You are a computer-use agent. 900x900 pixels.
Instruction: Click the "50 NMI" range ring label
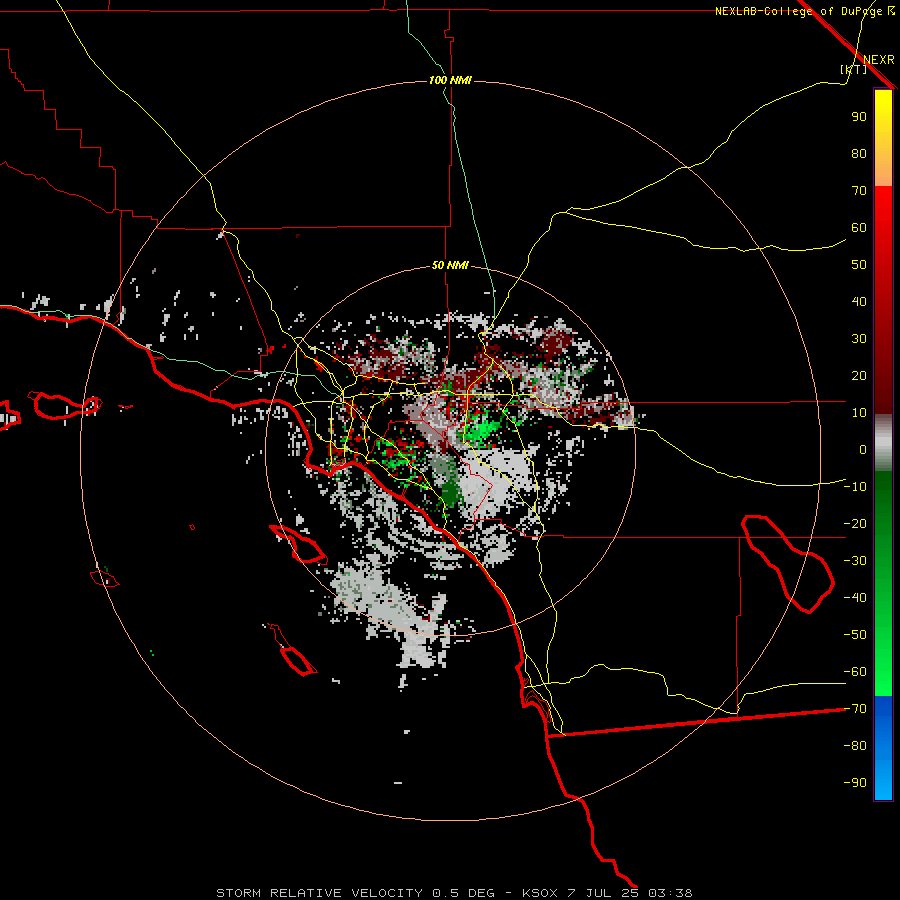pos(450,265)
